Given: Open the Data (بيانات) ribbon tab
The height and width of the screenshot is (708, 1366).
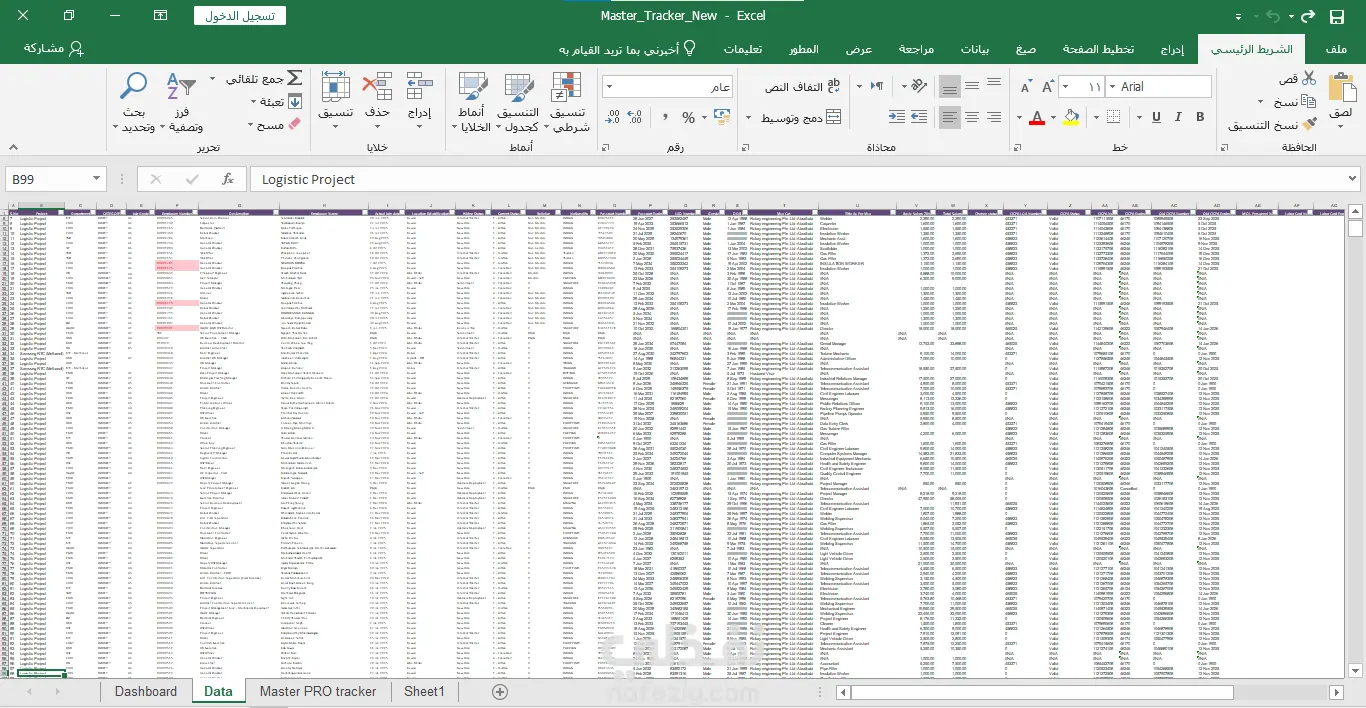Looking at the screenshot, I should (975, 49).
